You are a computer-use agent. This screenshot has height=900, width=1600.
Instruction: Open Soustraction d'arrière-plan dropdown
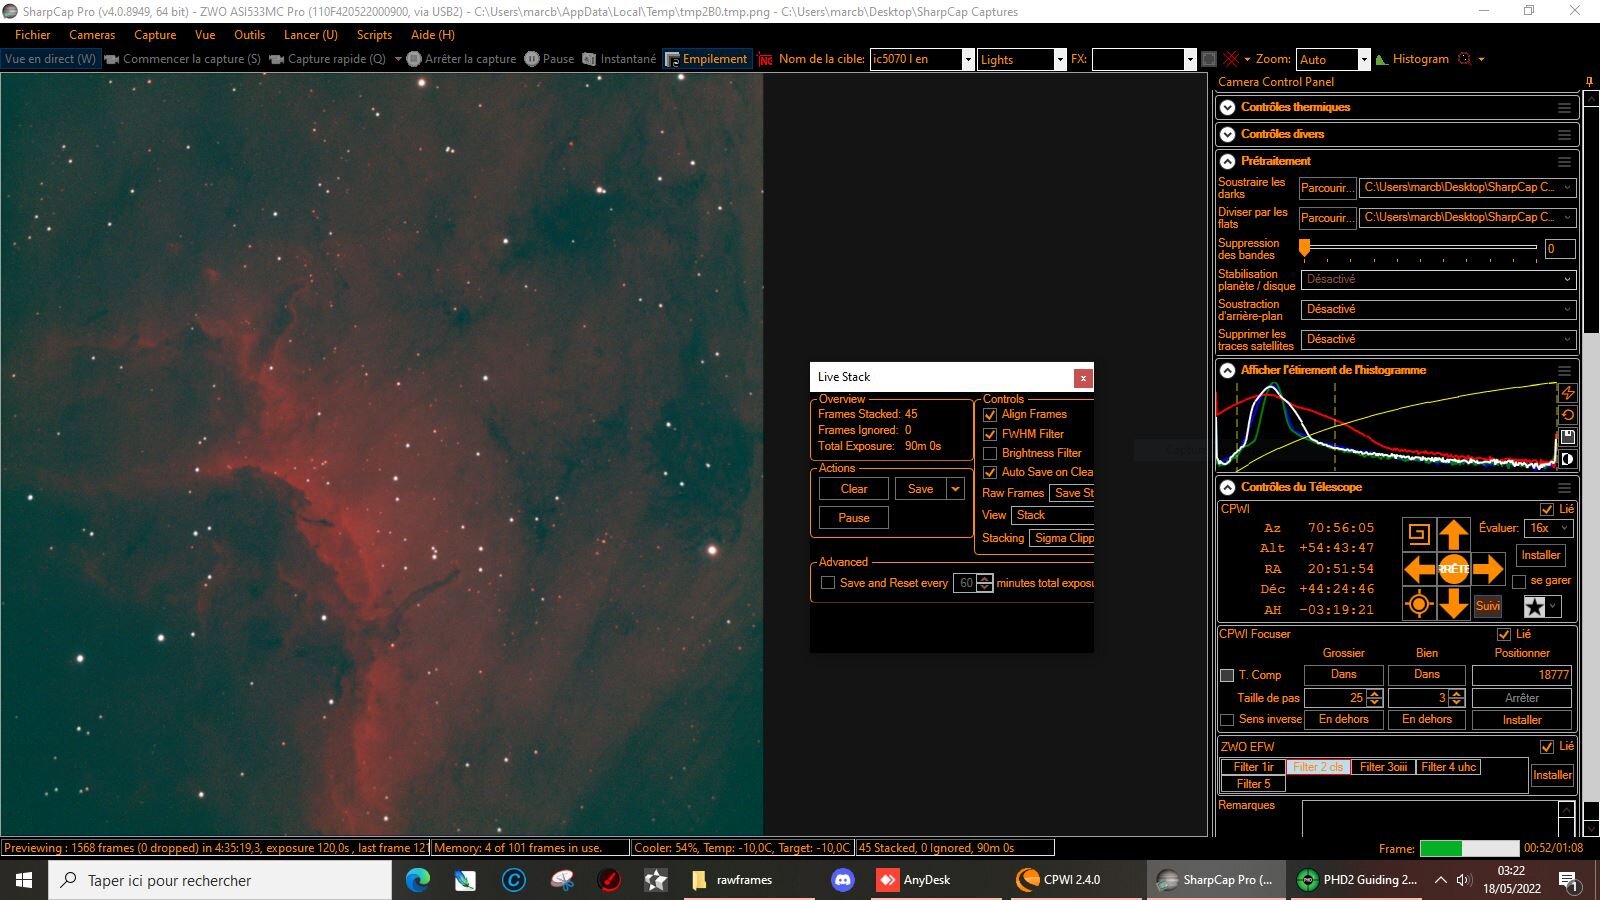[x=1438, y=309]
